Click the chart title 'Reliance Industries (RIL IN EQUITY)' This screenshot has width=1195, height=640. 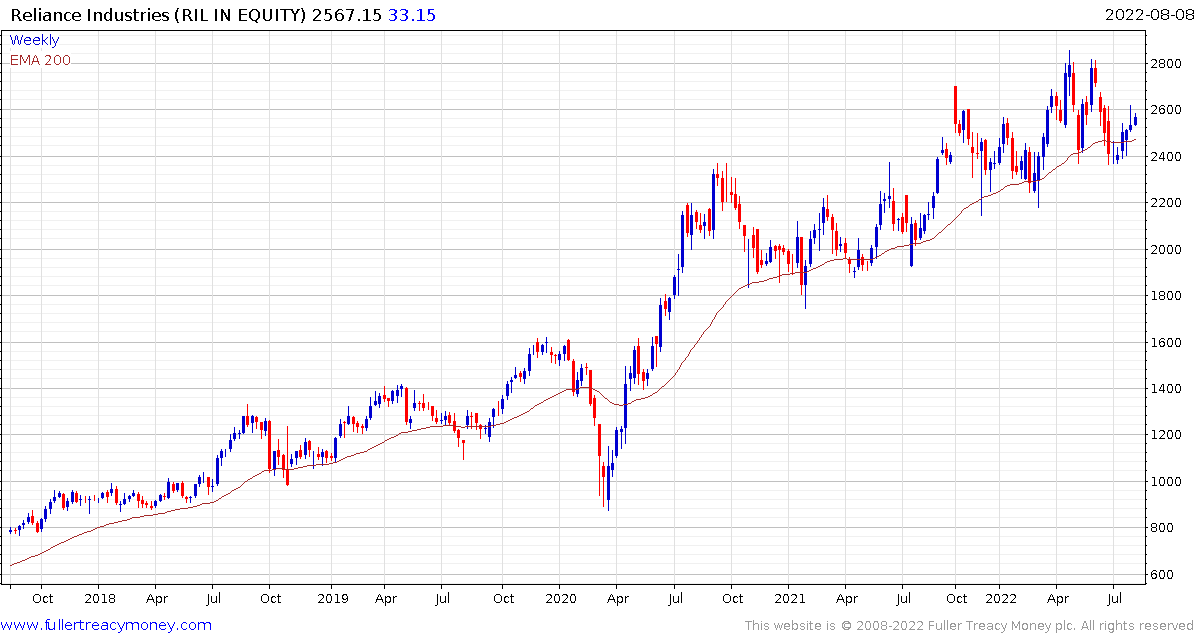160,14
